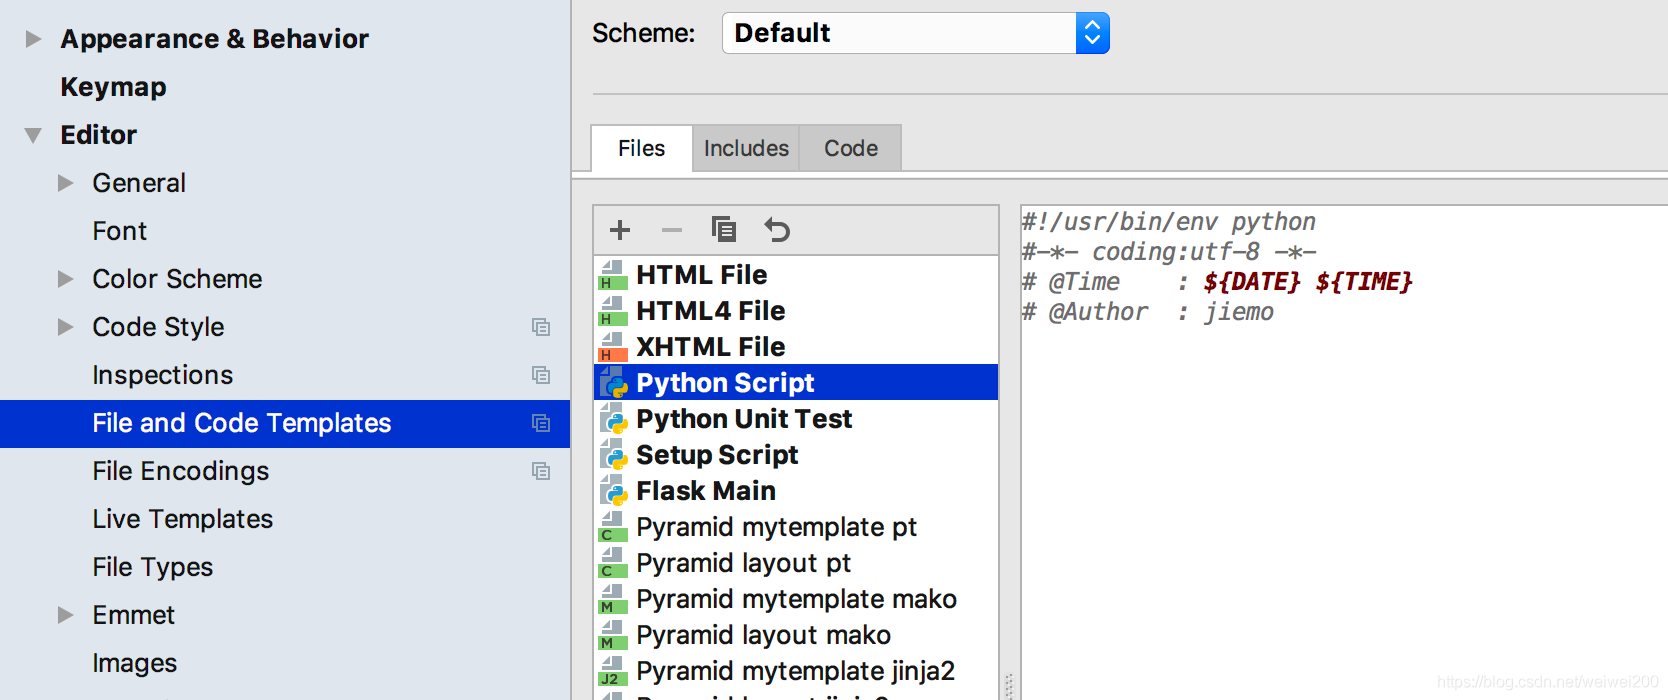Click the copy icon beside File Encodings
The image size is (1668, 700).
click(541, 471)
